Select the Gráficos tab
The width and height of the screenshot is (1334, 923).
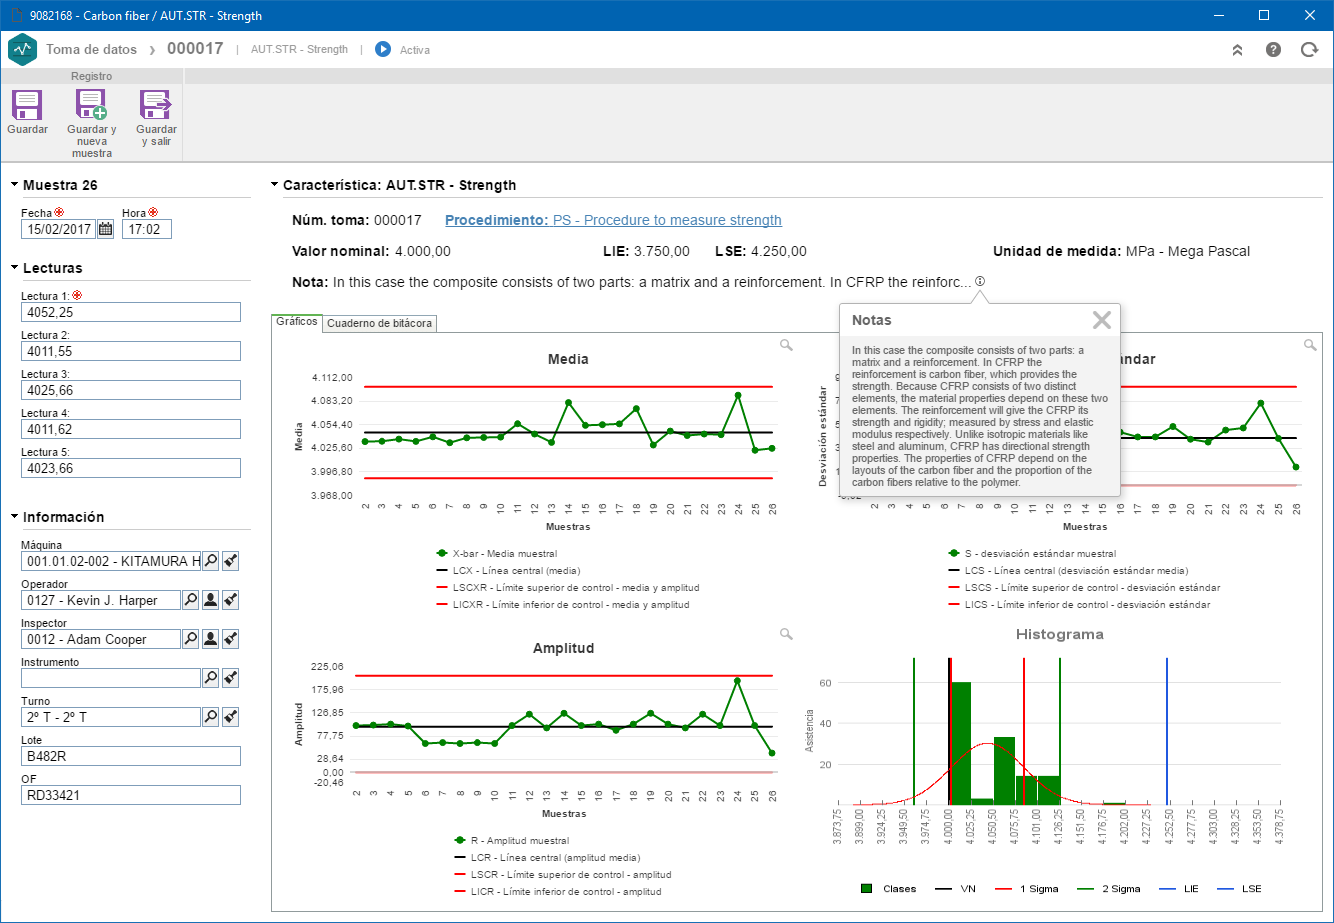tap(297, 322)
